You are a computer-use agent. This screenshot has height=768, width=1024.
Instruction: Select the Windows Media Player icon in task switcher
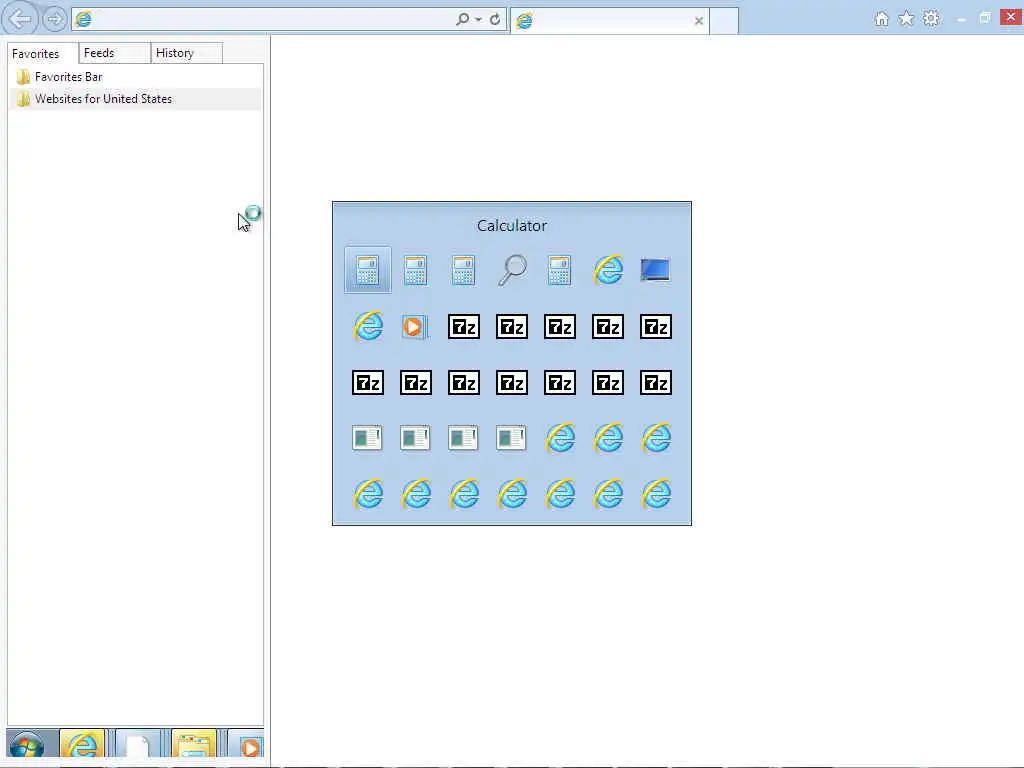tap(415, 327)
